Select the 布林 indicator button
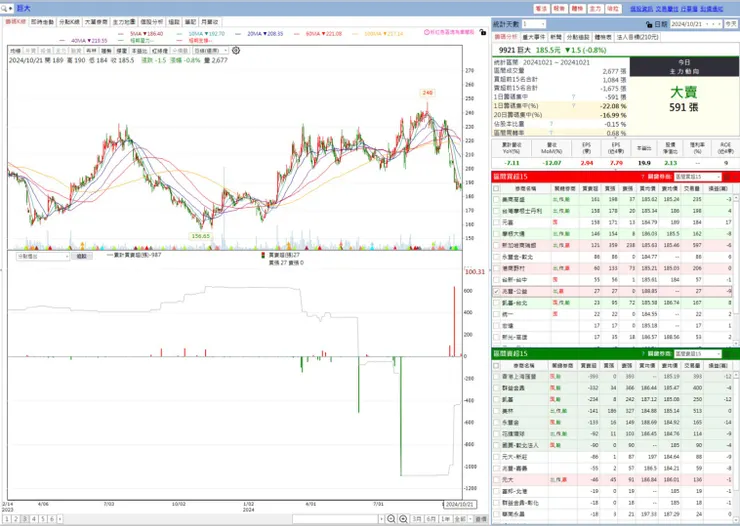 click(x=91, y=50)
